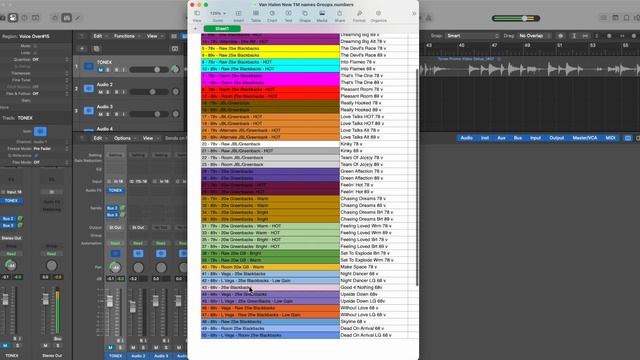Click the track icon in Logic inspector
This screenshot has height=360, width=640.
[40, 131]
